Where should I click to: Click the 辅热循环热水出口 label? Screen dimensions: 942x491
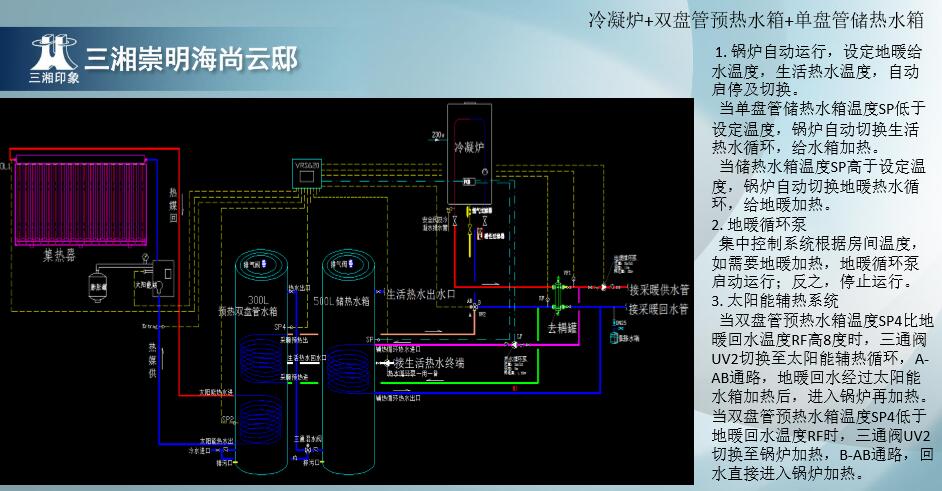[x=398, y=398]
